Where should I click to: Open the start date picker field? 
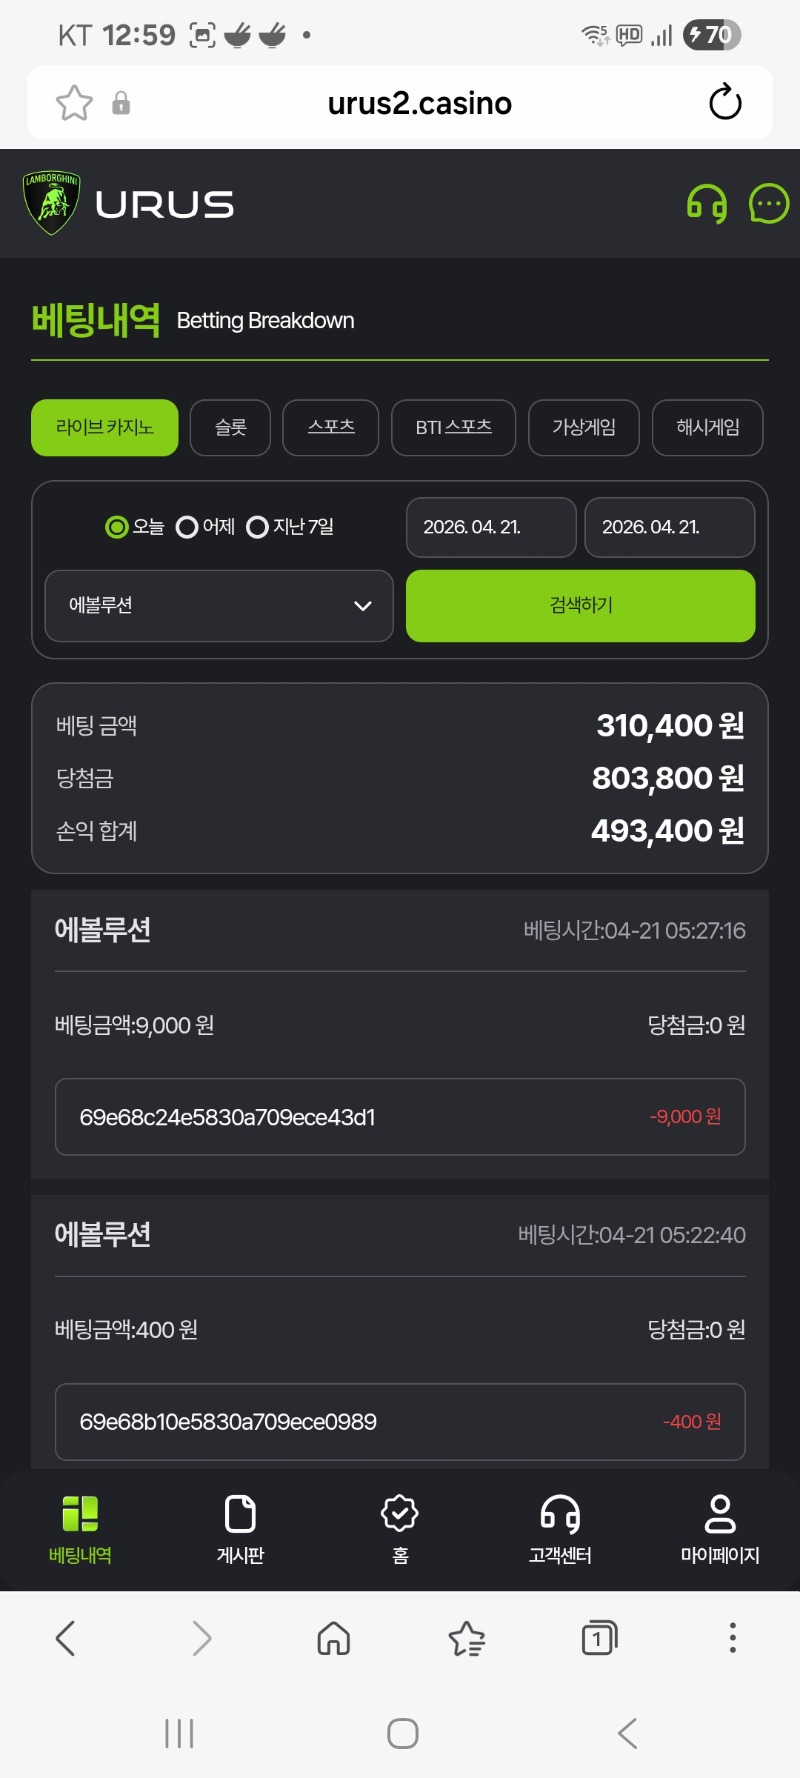pos(491,527)
